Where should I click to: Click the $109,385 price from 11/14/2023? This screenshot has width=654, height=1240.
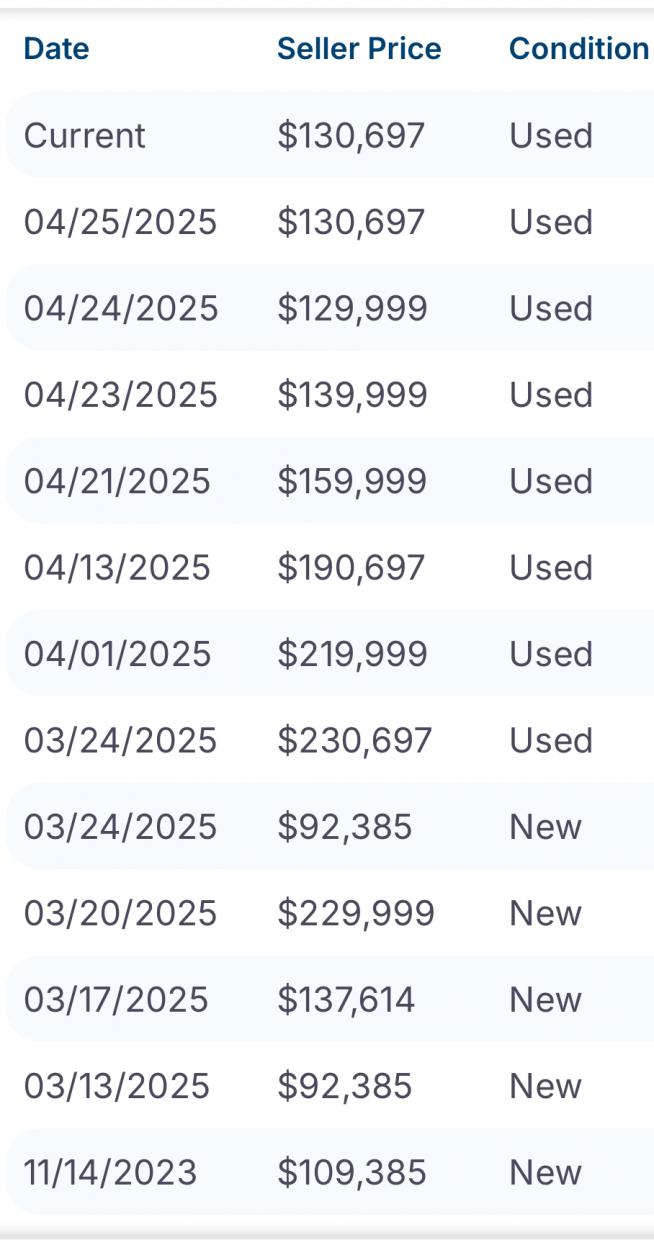pyautogui.click(x=352, y=1172)
